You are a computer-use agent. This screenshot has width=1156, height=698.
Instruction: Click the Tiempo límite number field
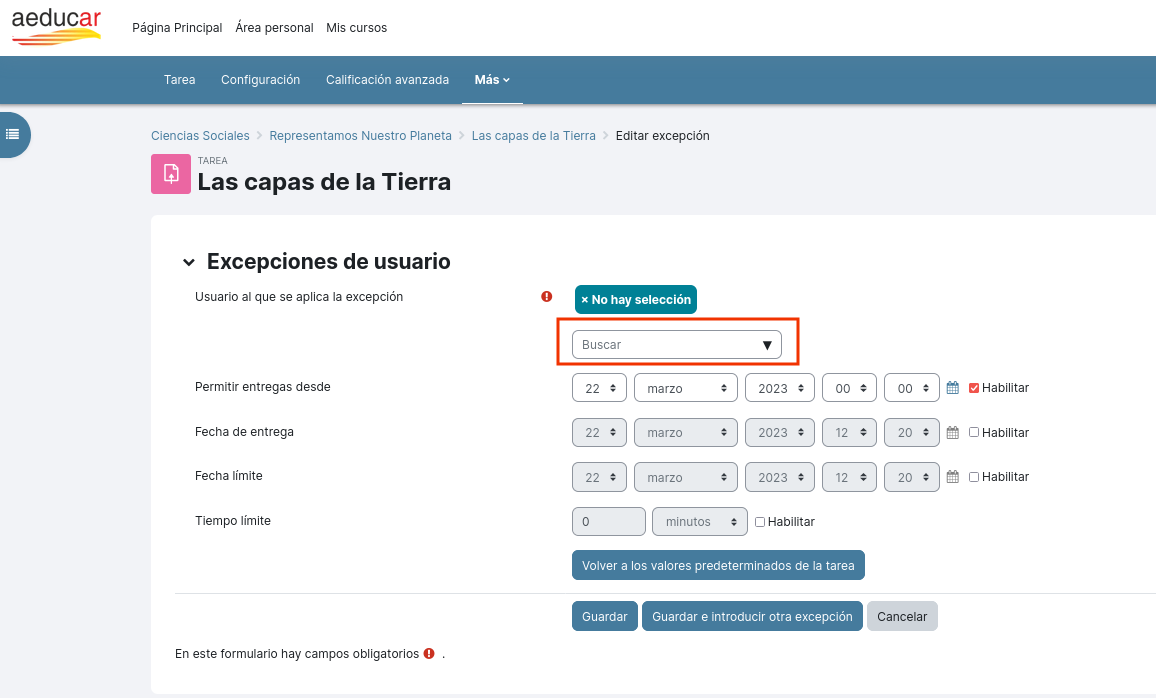click(x=609, y=522)
